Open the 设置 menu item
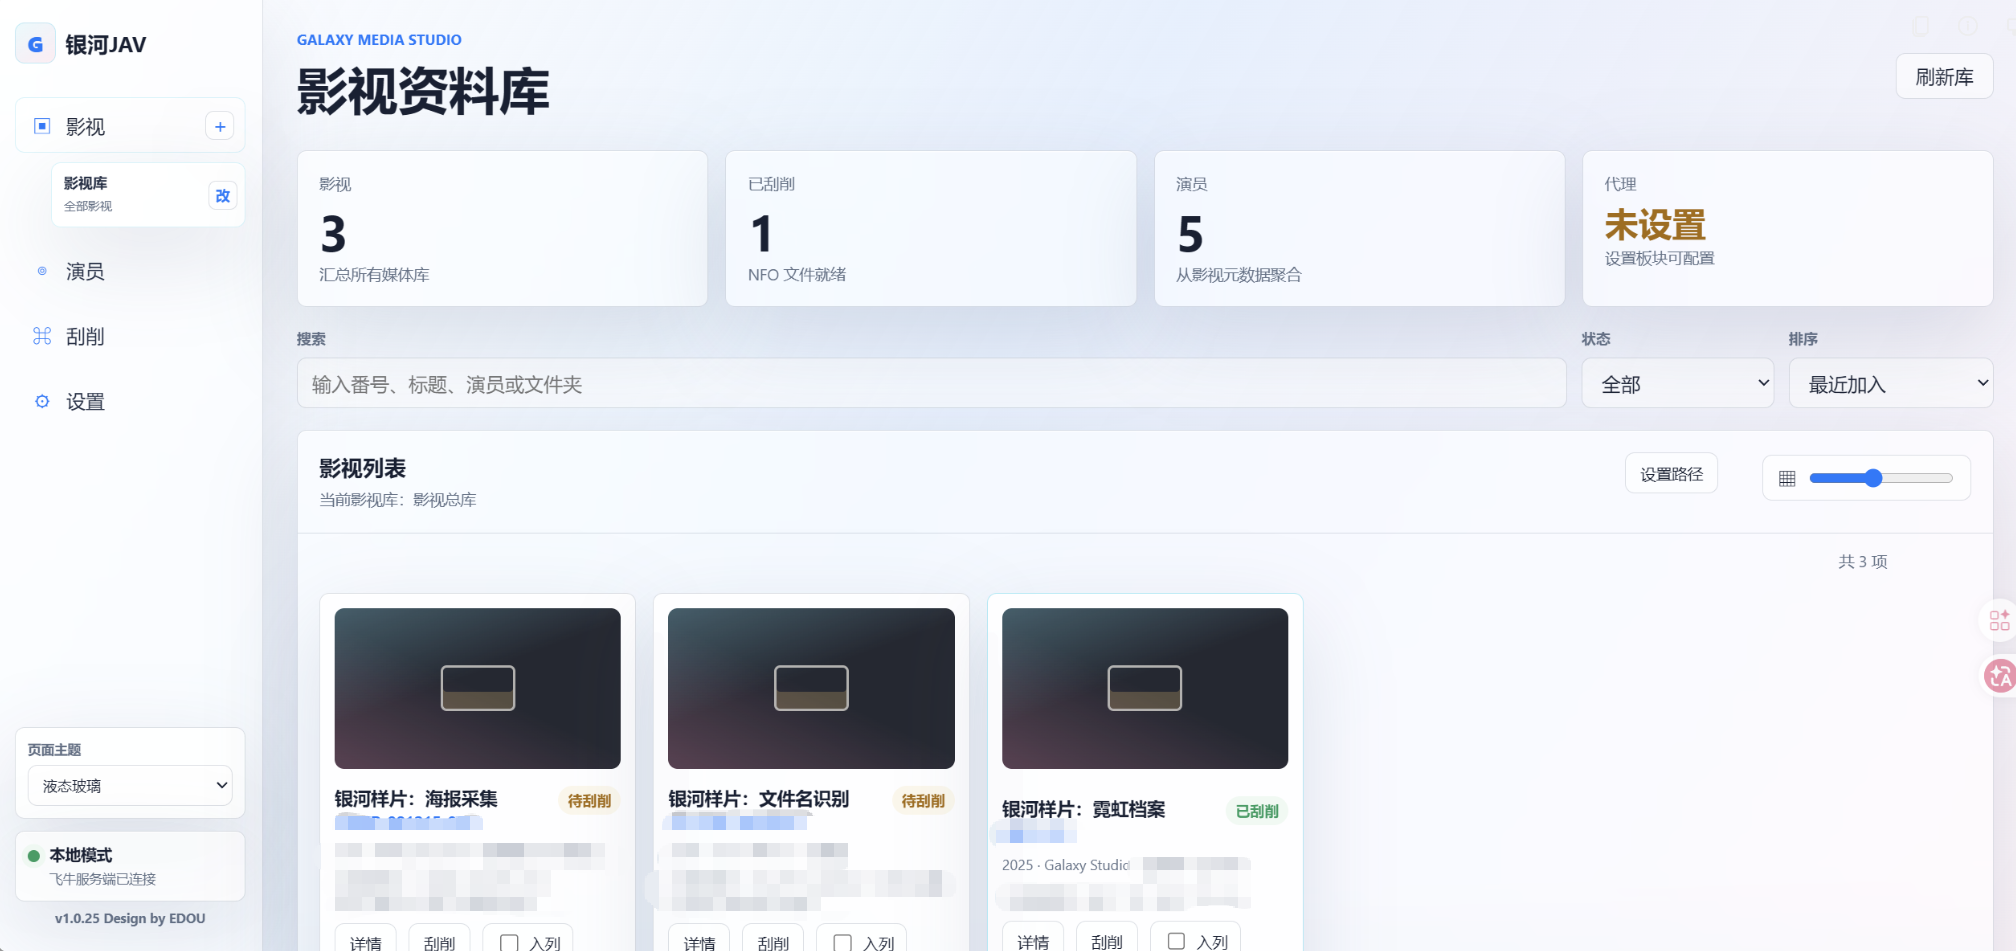 [x=130, y=401]
